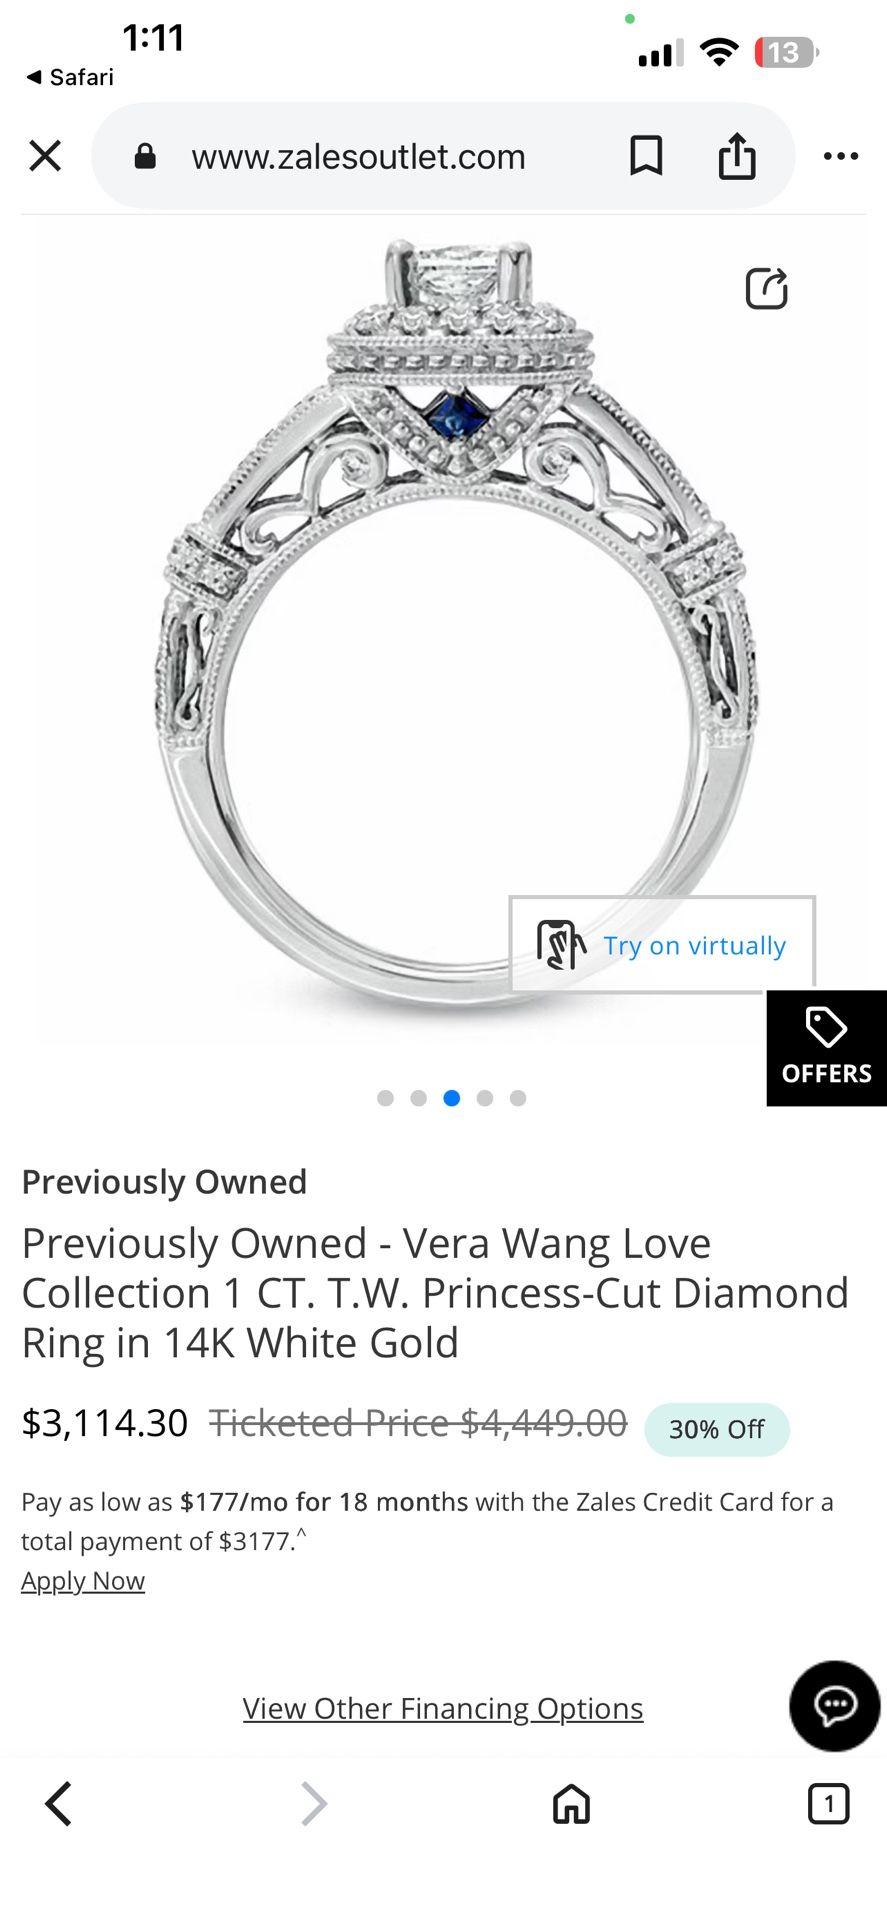Open the three-dot more options menu
The height and width of the screenshot is (1920, 887).
click(841, 156)
